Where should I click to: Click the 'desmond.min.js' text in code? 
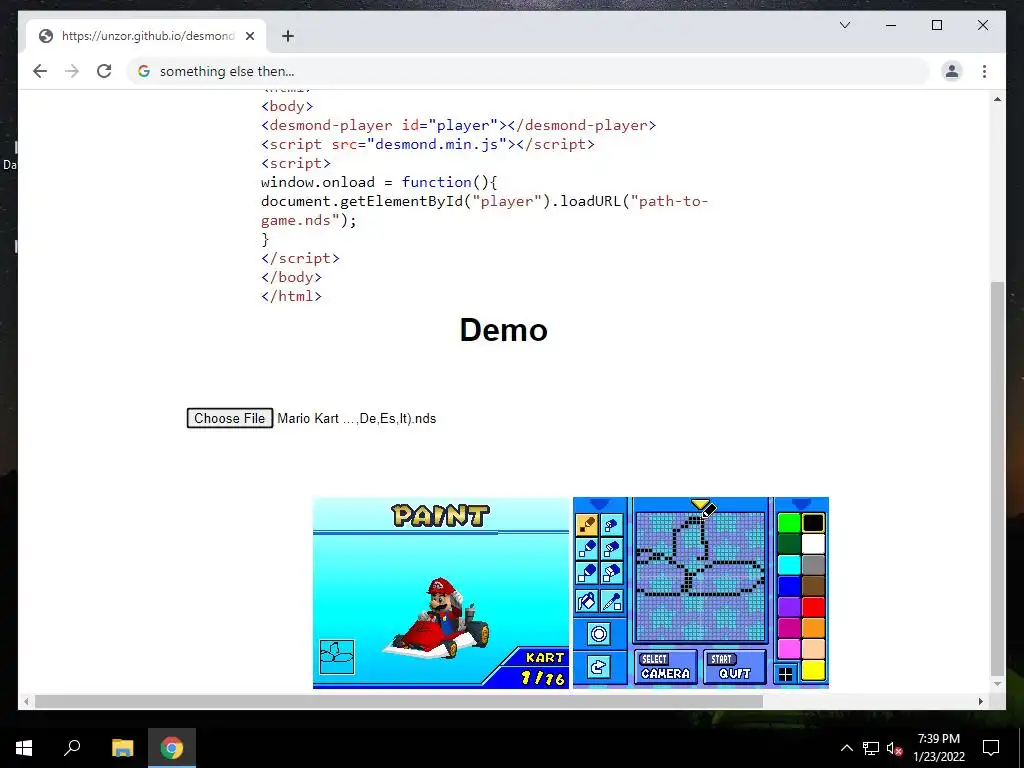[x=437, y=144]
